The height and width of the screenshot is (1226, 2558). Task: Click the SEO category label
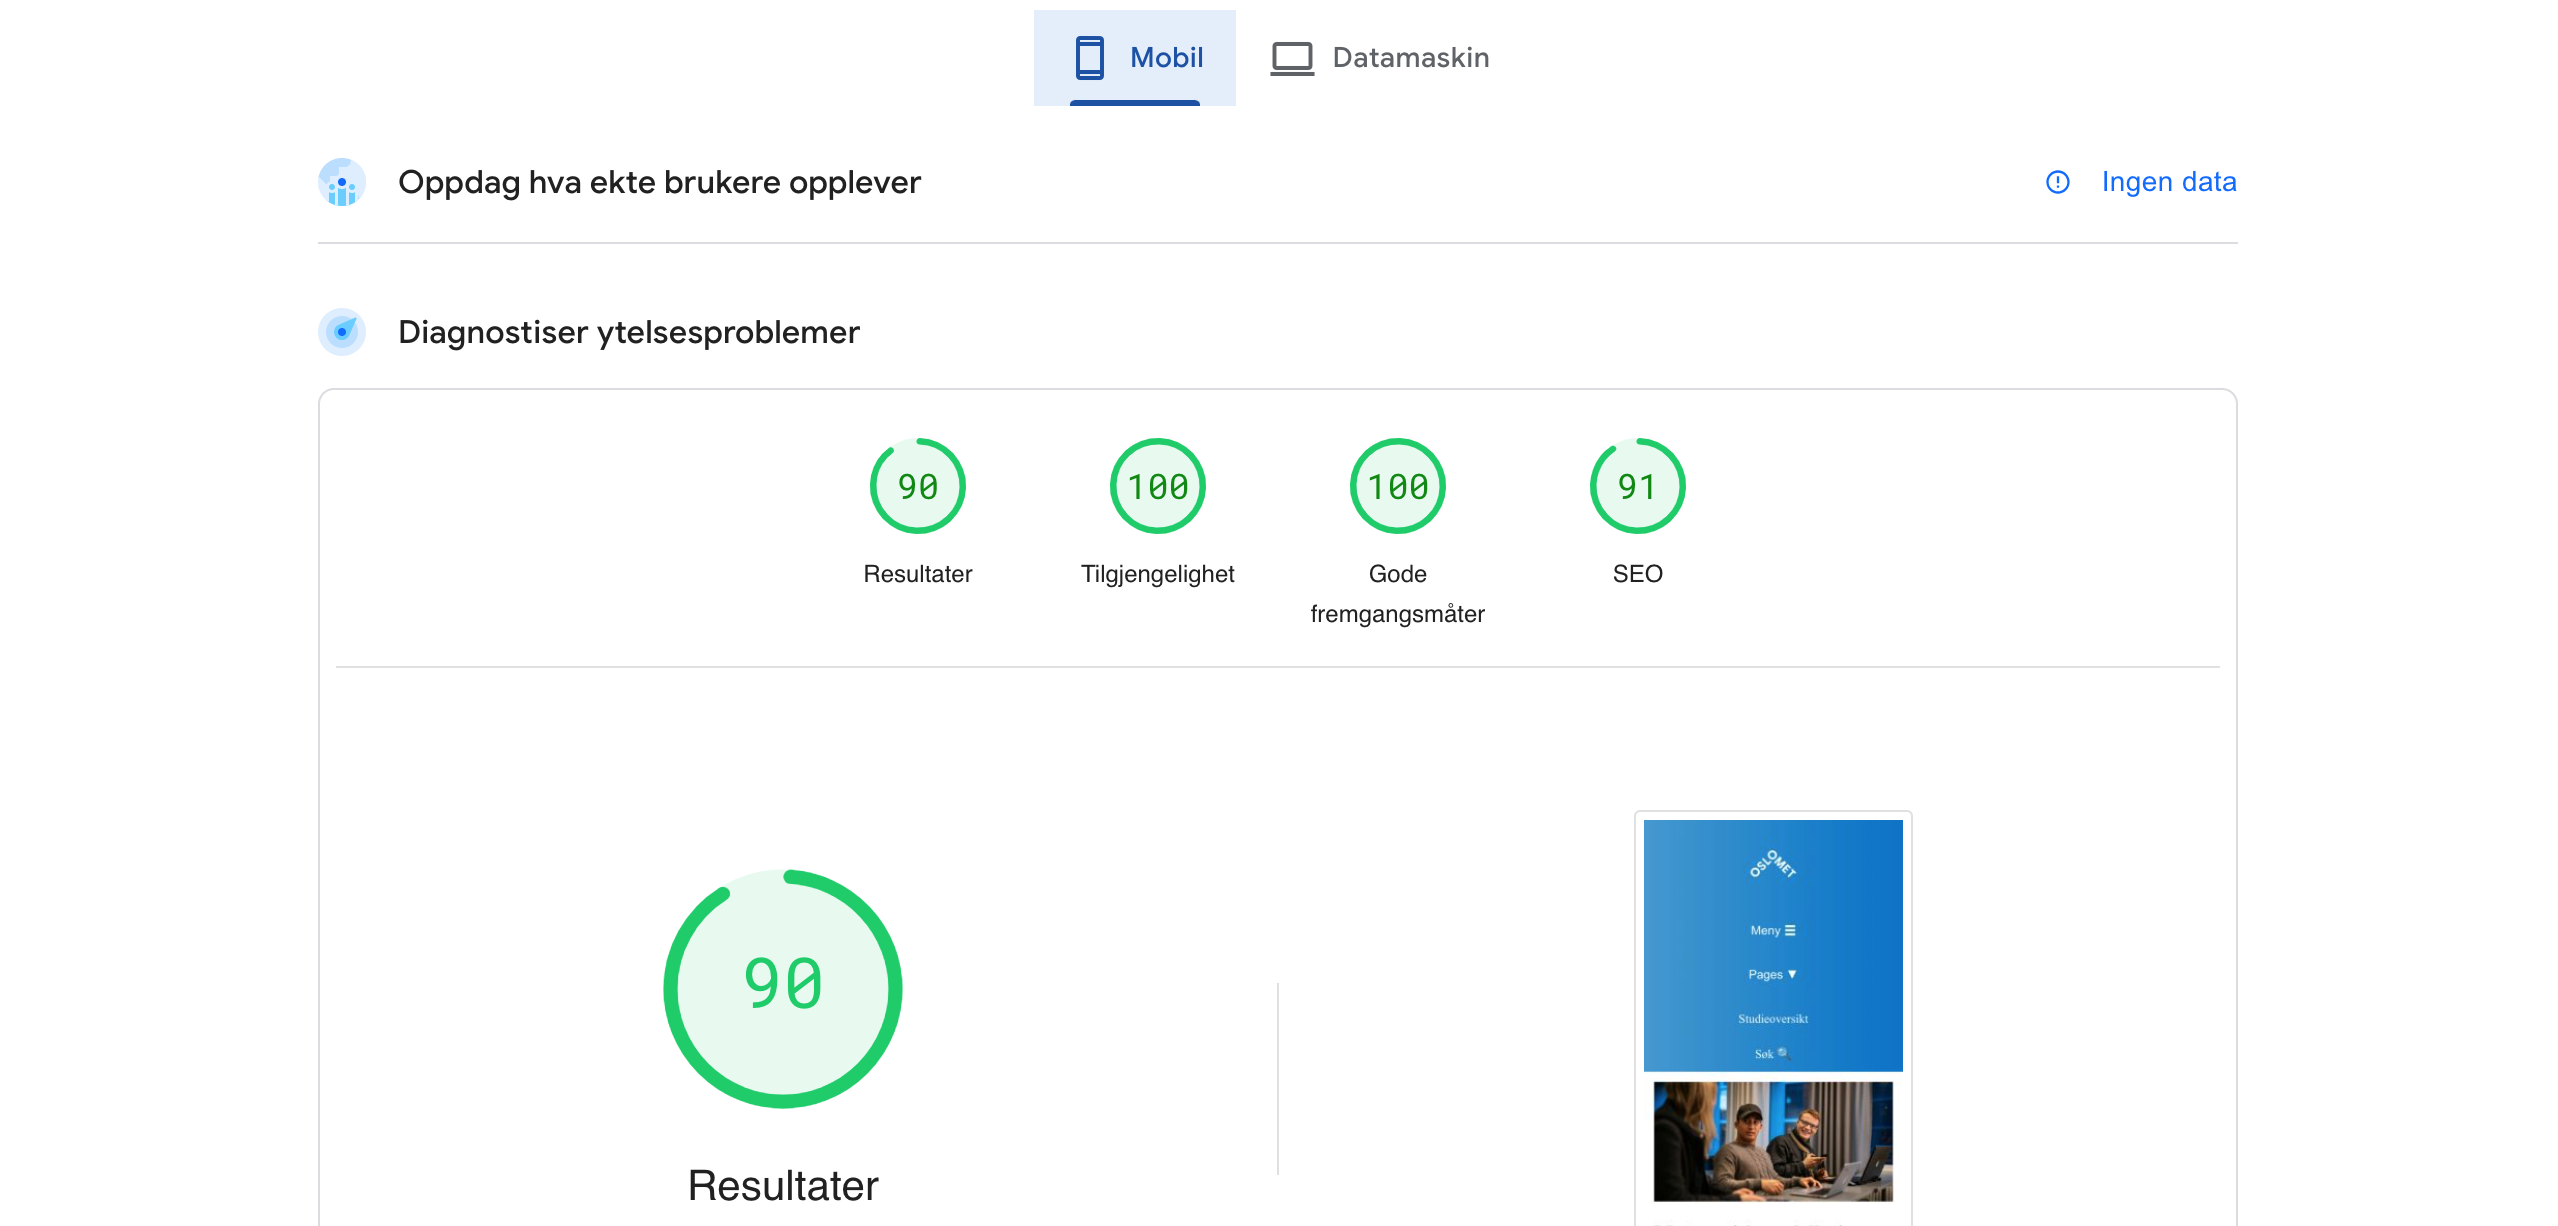point(1637,574)
